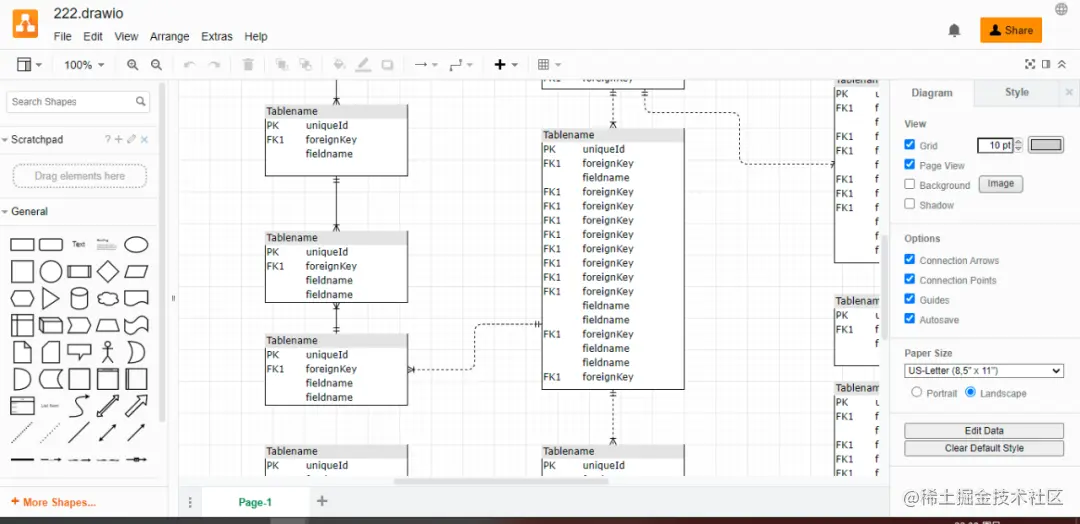Click the search magnifier in Search Shapes
Viewport: 1080px width, 524px height.
click(141, 101)
